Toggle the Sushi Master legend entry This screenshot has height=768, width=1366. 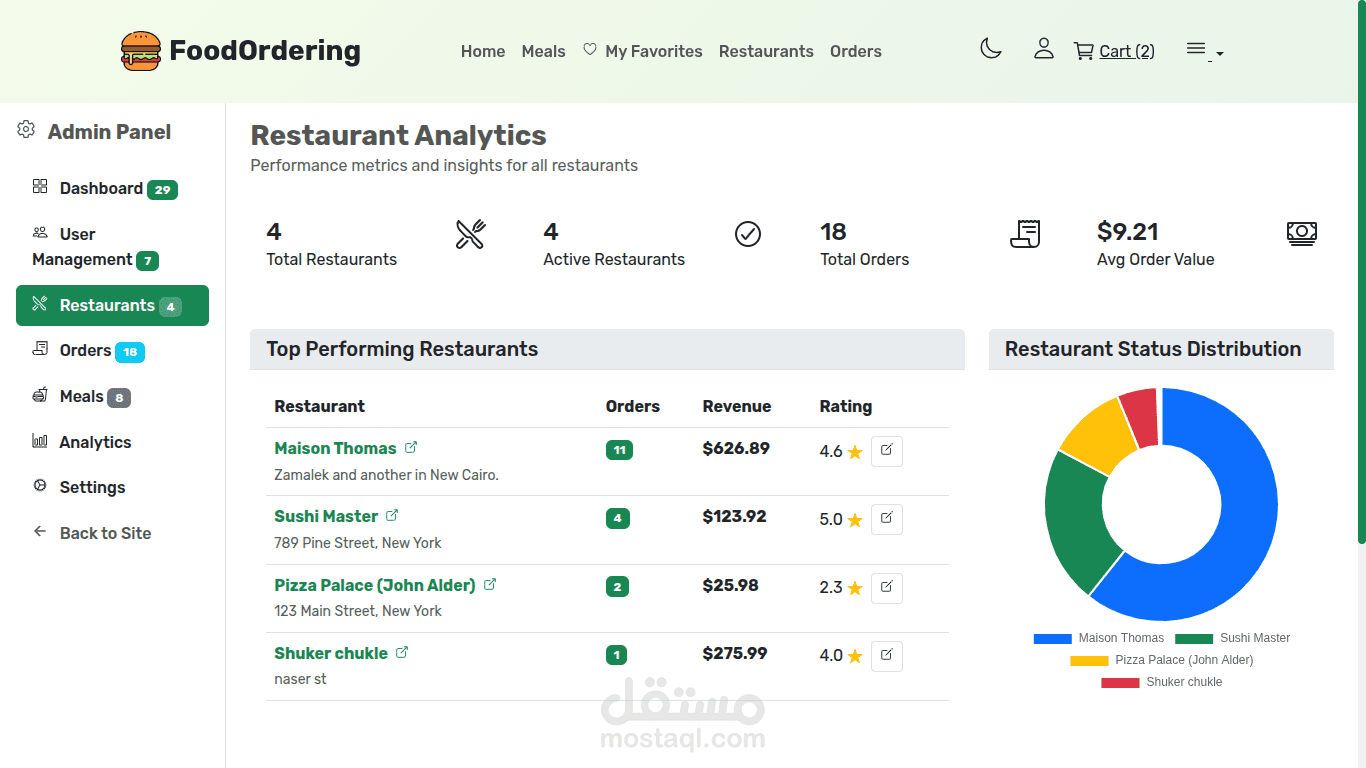(x=1232, y=638)
